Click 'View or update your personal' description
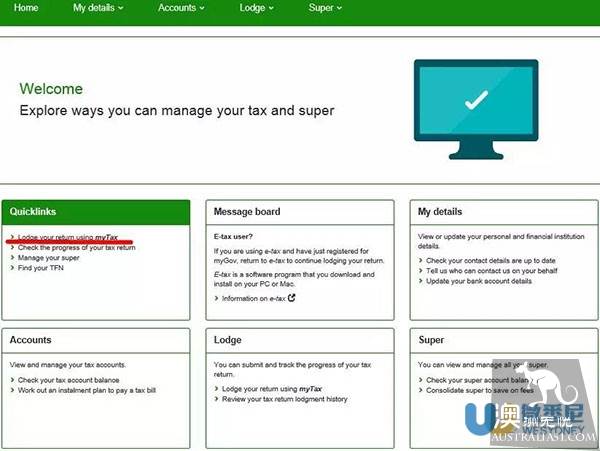Image resolution: width=600 pixels, height=451 pixels. (x=501, y=241)
